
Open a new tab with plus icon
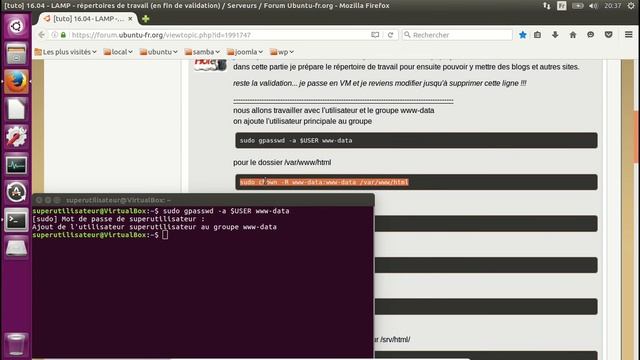click(x=146, y=19)
